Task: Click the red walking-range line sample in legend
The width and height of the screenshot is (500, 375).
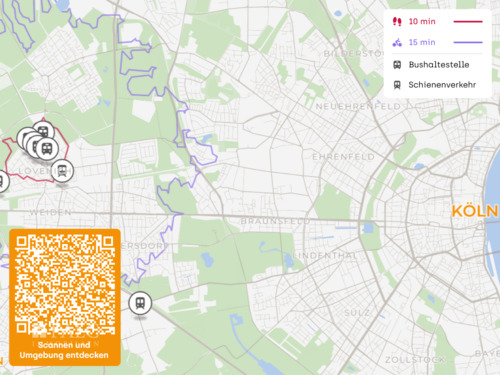Action: tap(468, 22)
